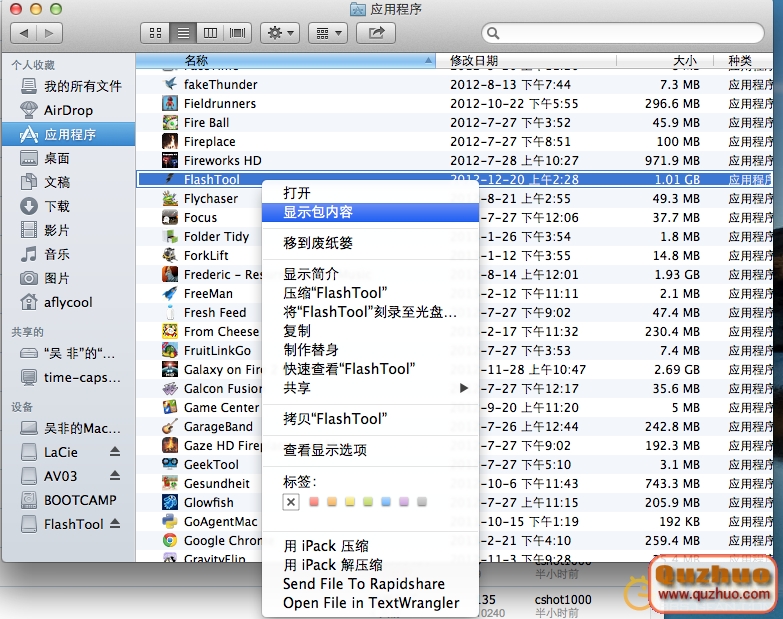783x619 pixels.
Task: Sort list by 种类 column header
Action: (x=744, y=60)
